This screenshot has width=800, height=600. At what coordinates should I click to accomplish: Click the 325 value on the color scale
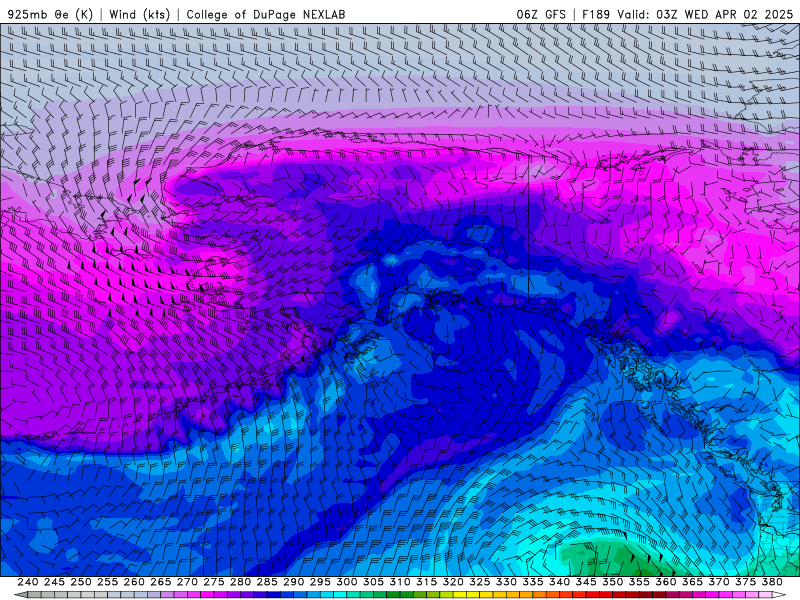pyautogui.click(x=480, y=582)
